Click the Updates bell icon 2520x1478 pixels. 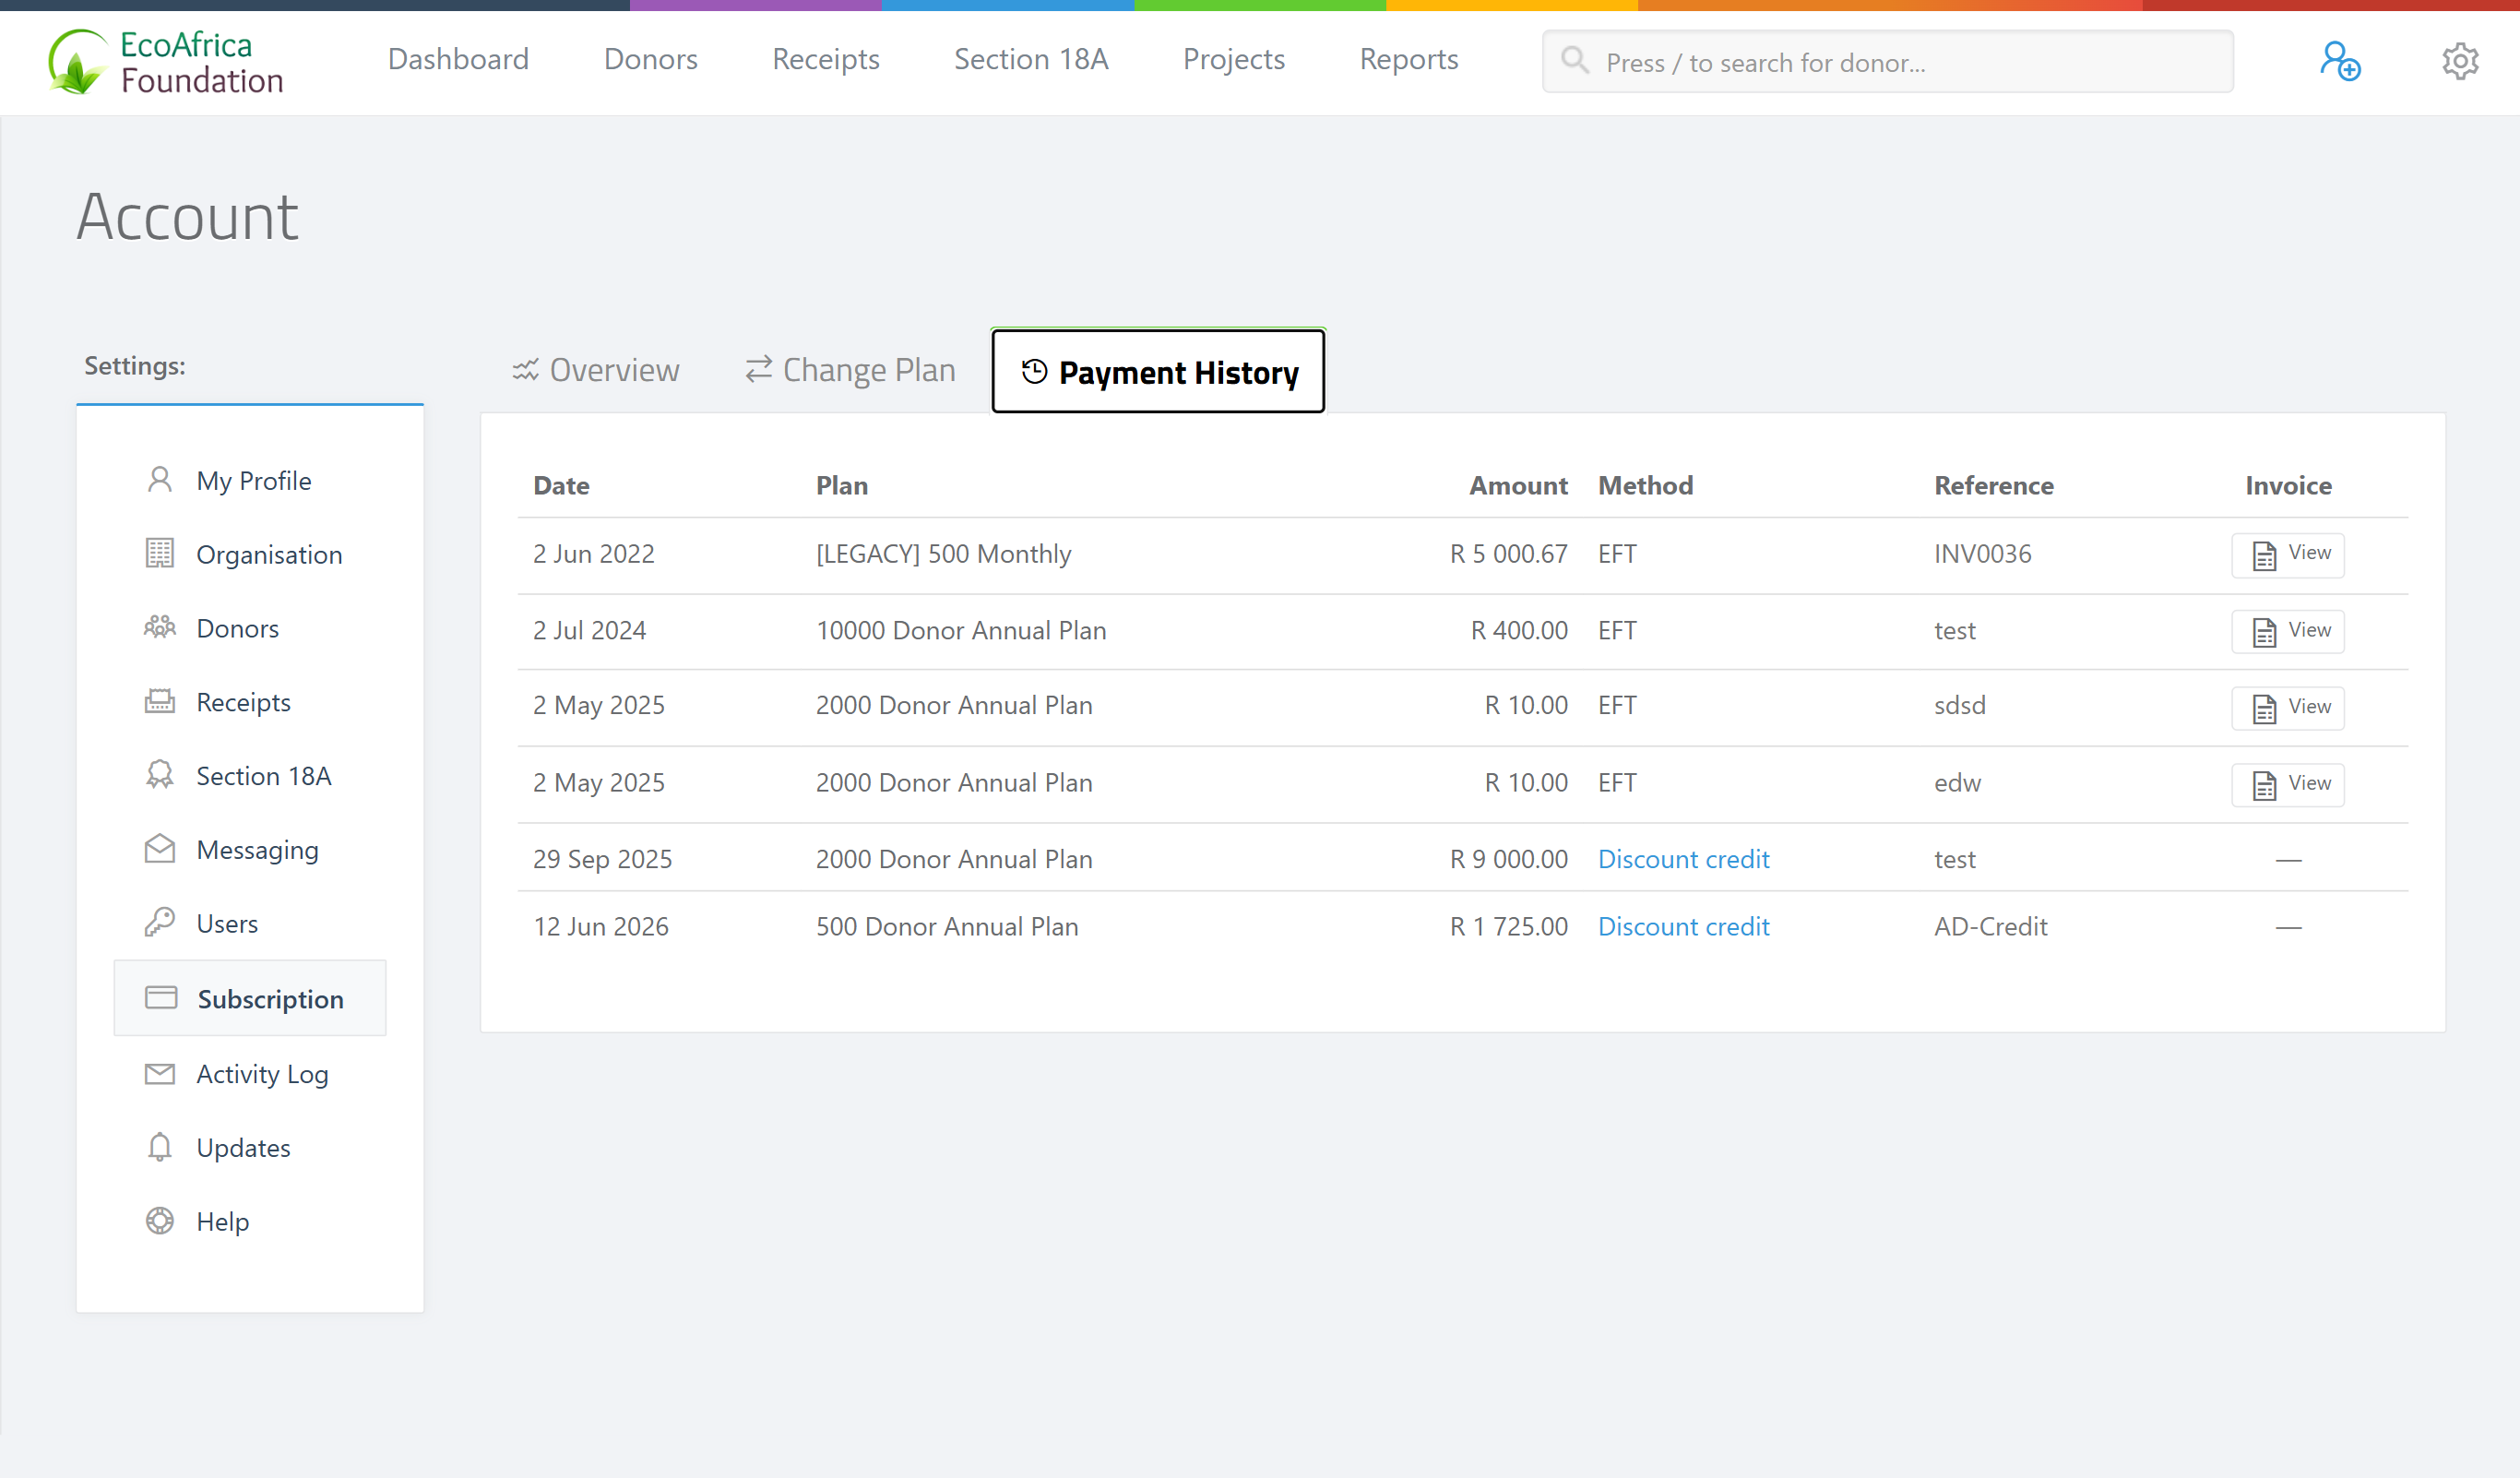click(160, 1147)
